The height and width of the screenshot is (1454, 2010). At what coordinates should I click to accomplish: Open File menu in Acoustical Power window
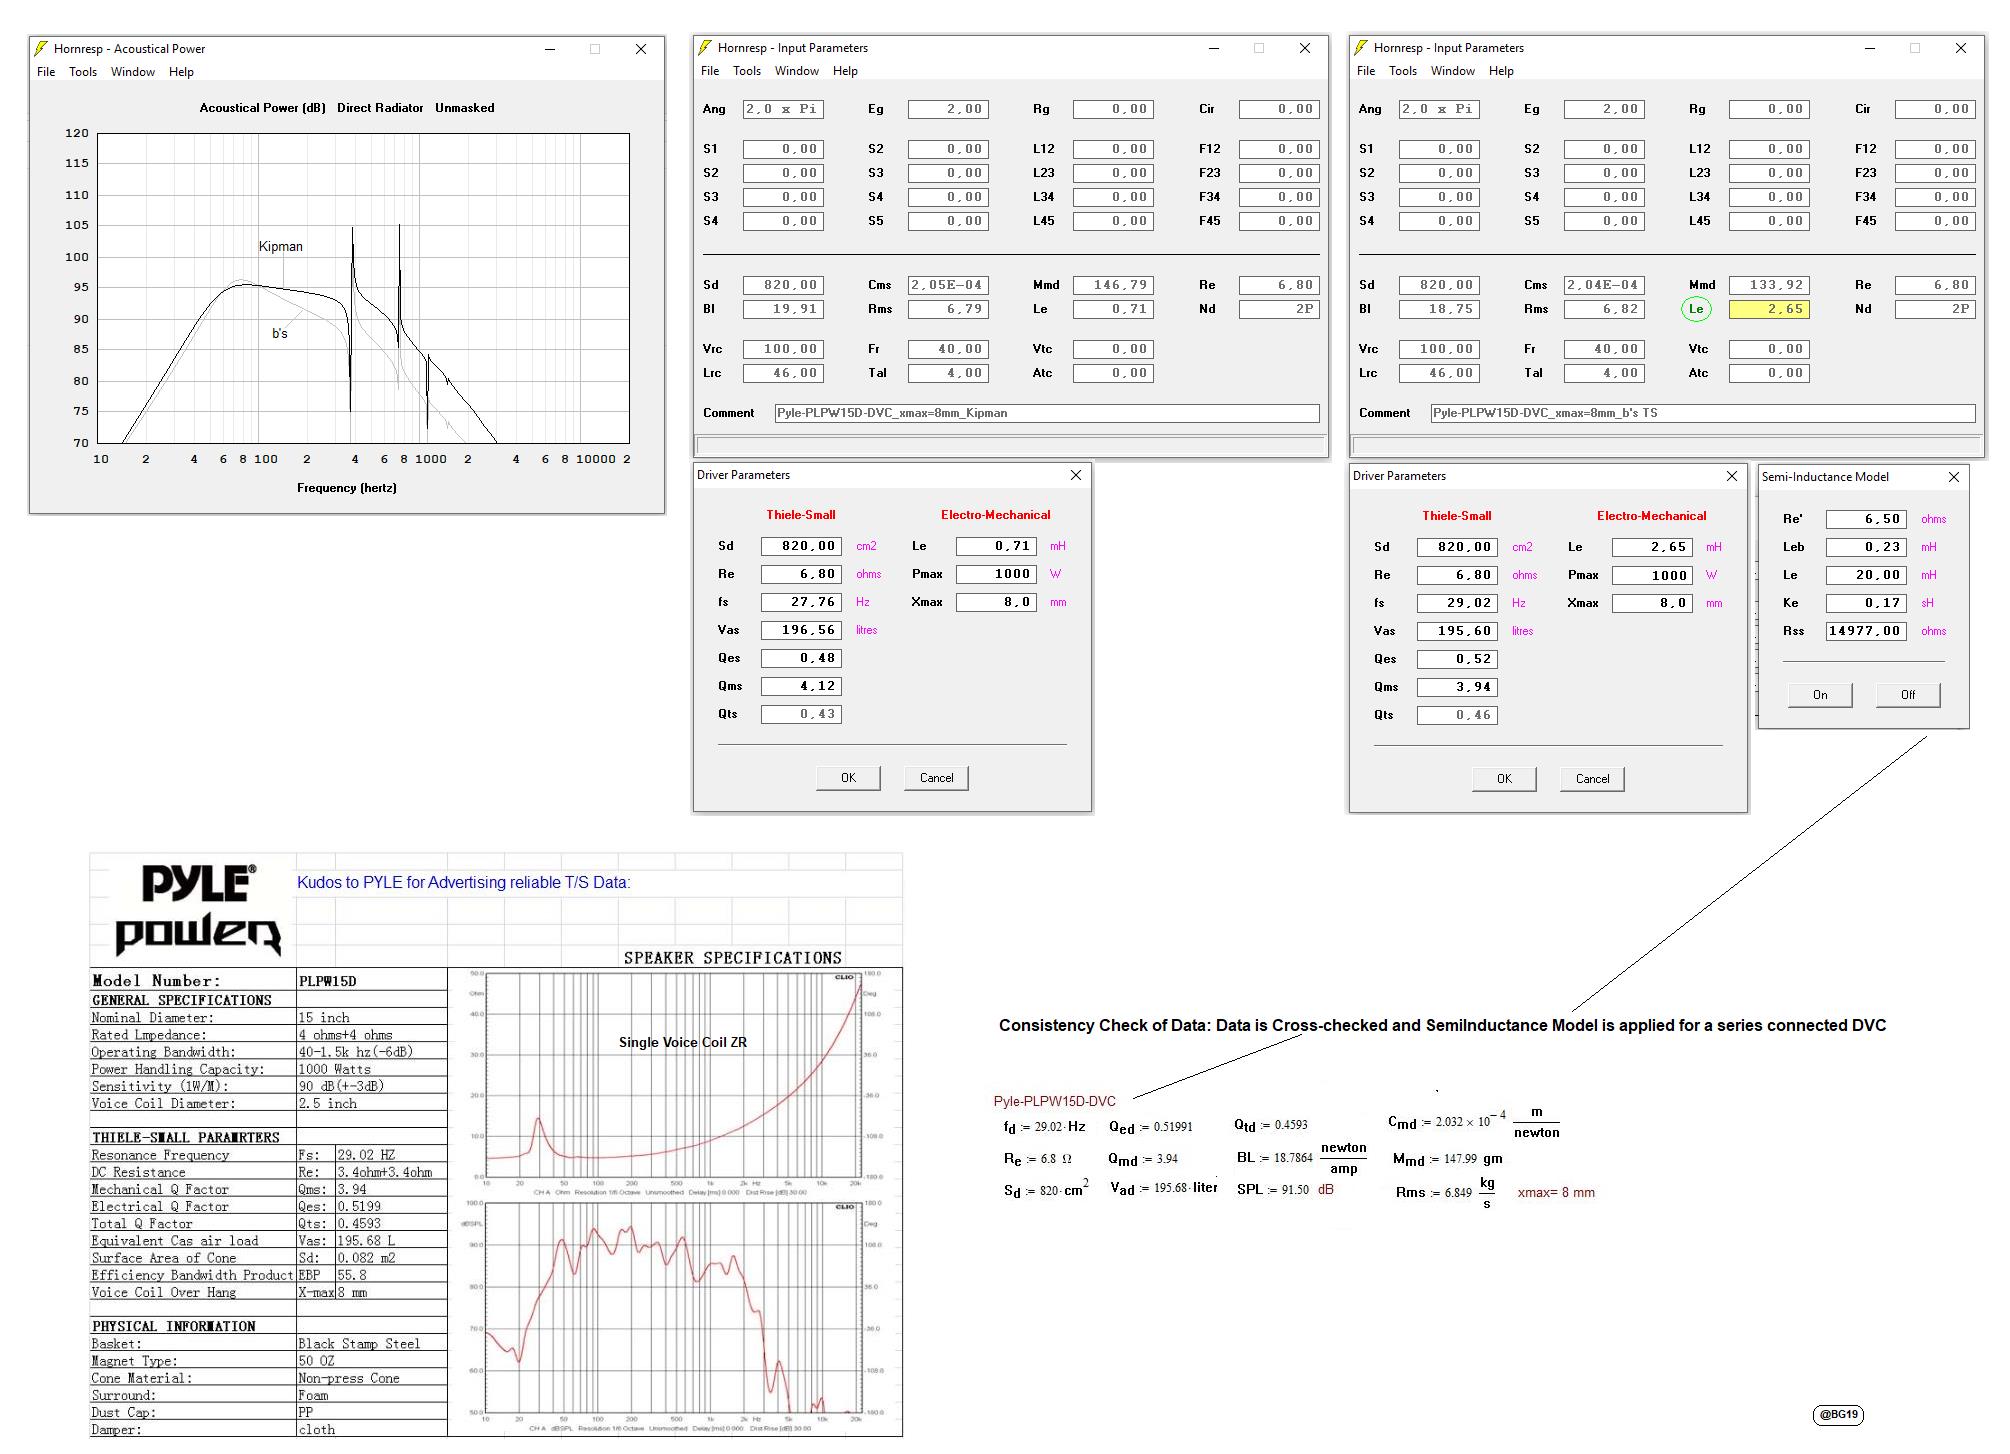(x=46, y=72)
